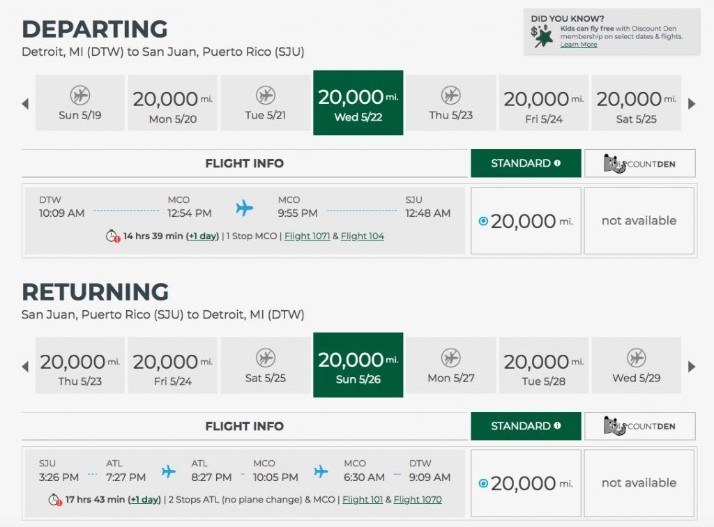Select 20,000 mi. standard fare for departing flight
Image resolution: width=714 pixels, height=527 pixels.
point(484,221)
